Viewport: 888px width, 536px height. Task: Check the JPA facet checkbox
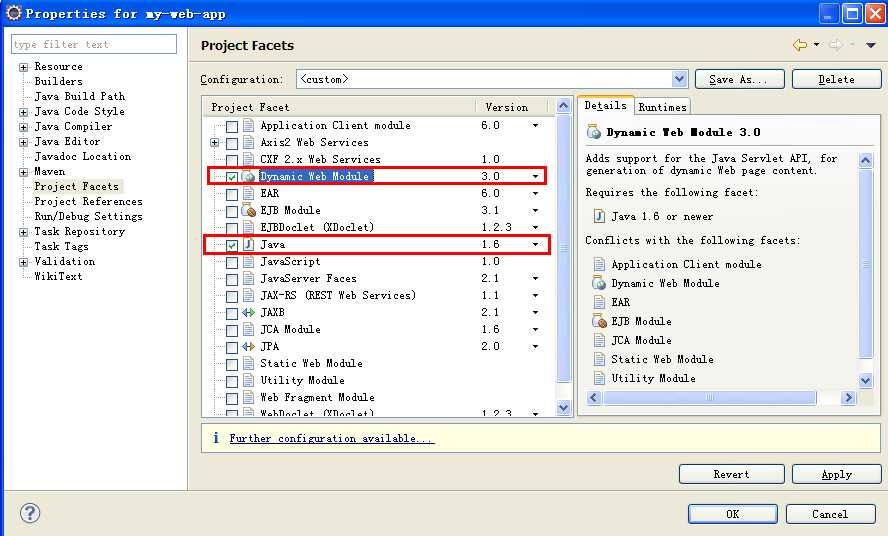[x=232, y=347]
